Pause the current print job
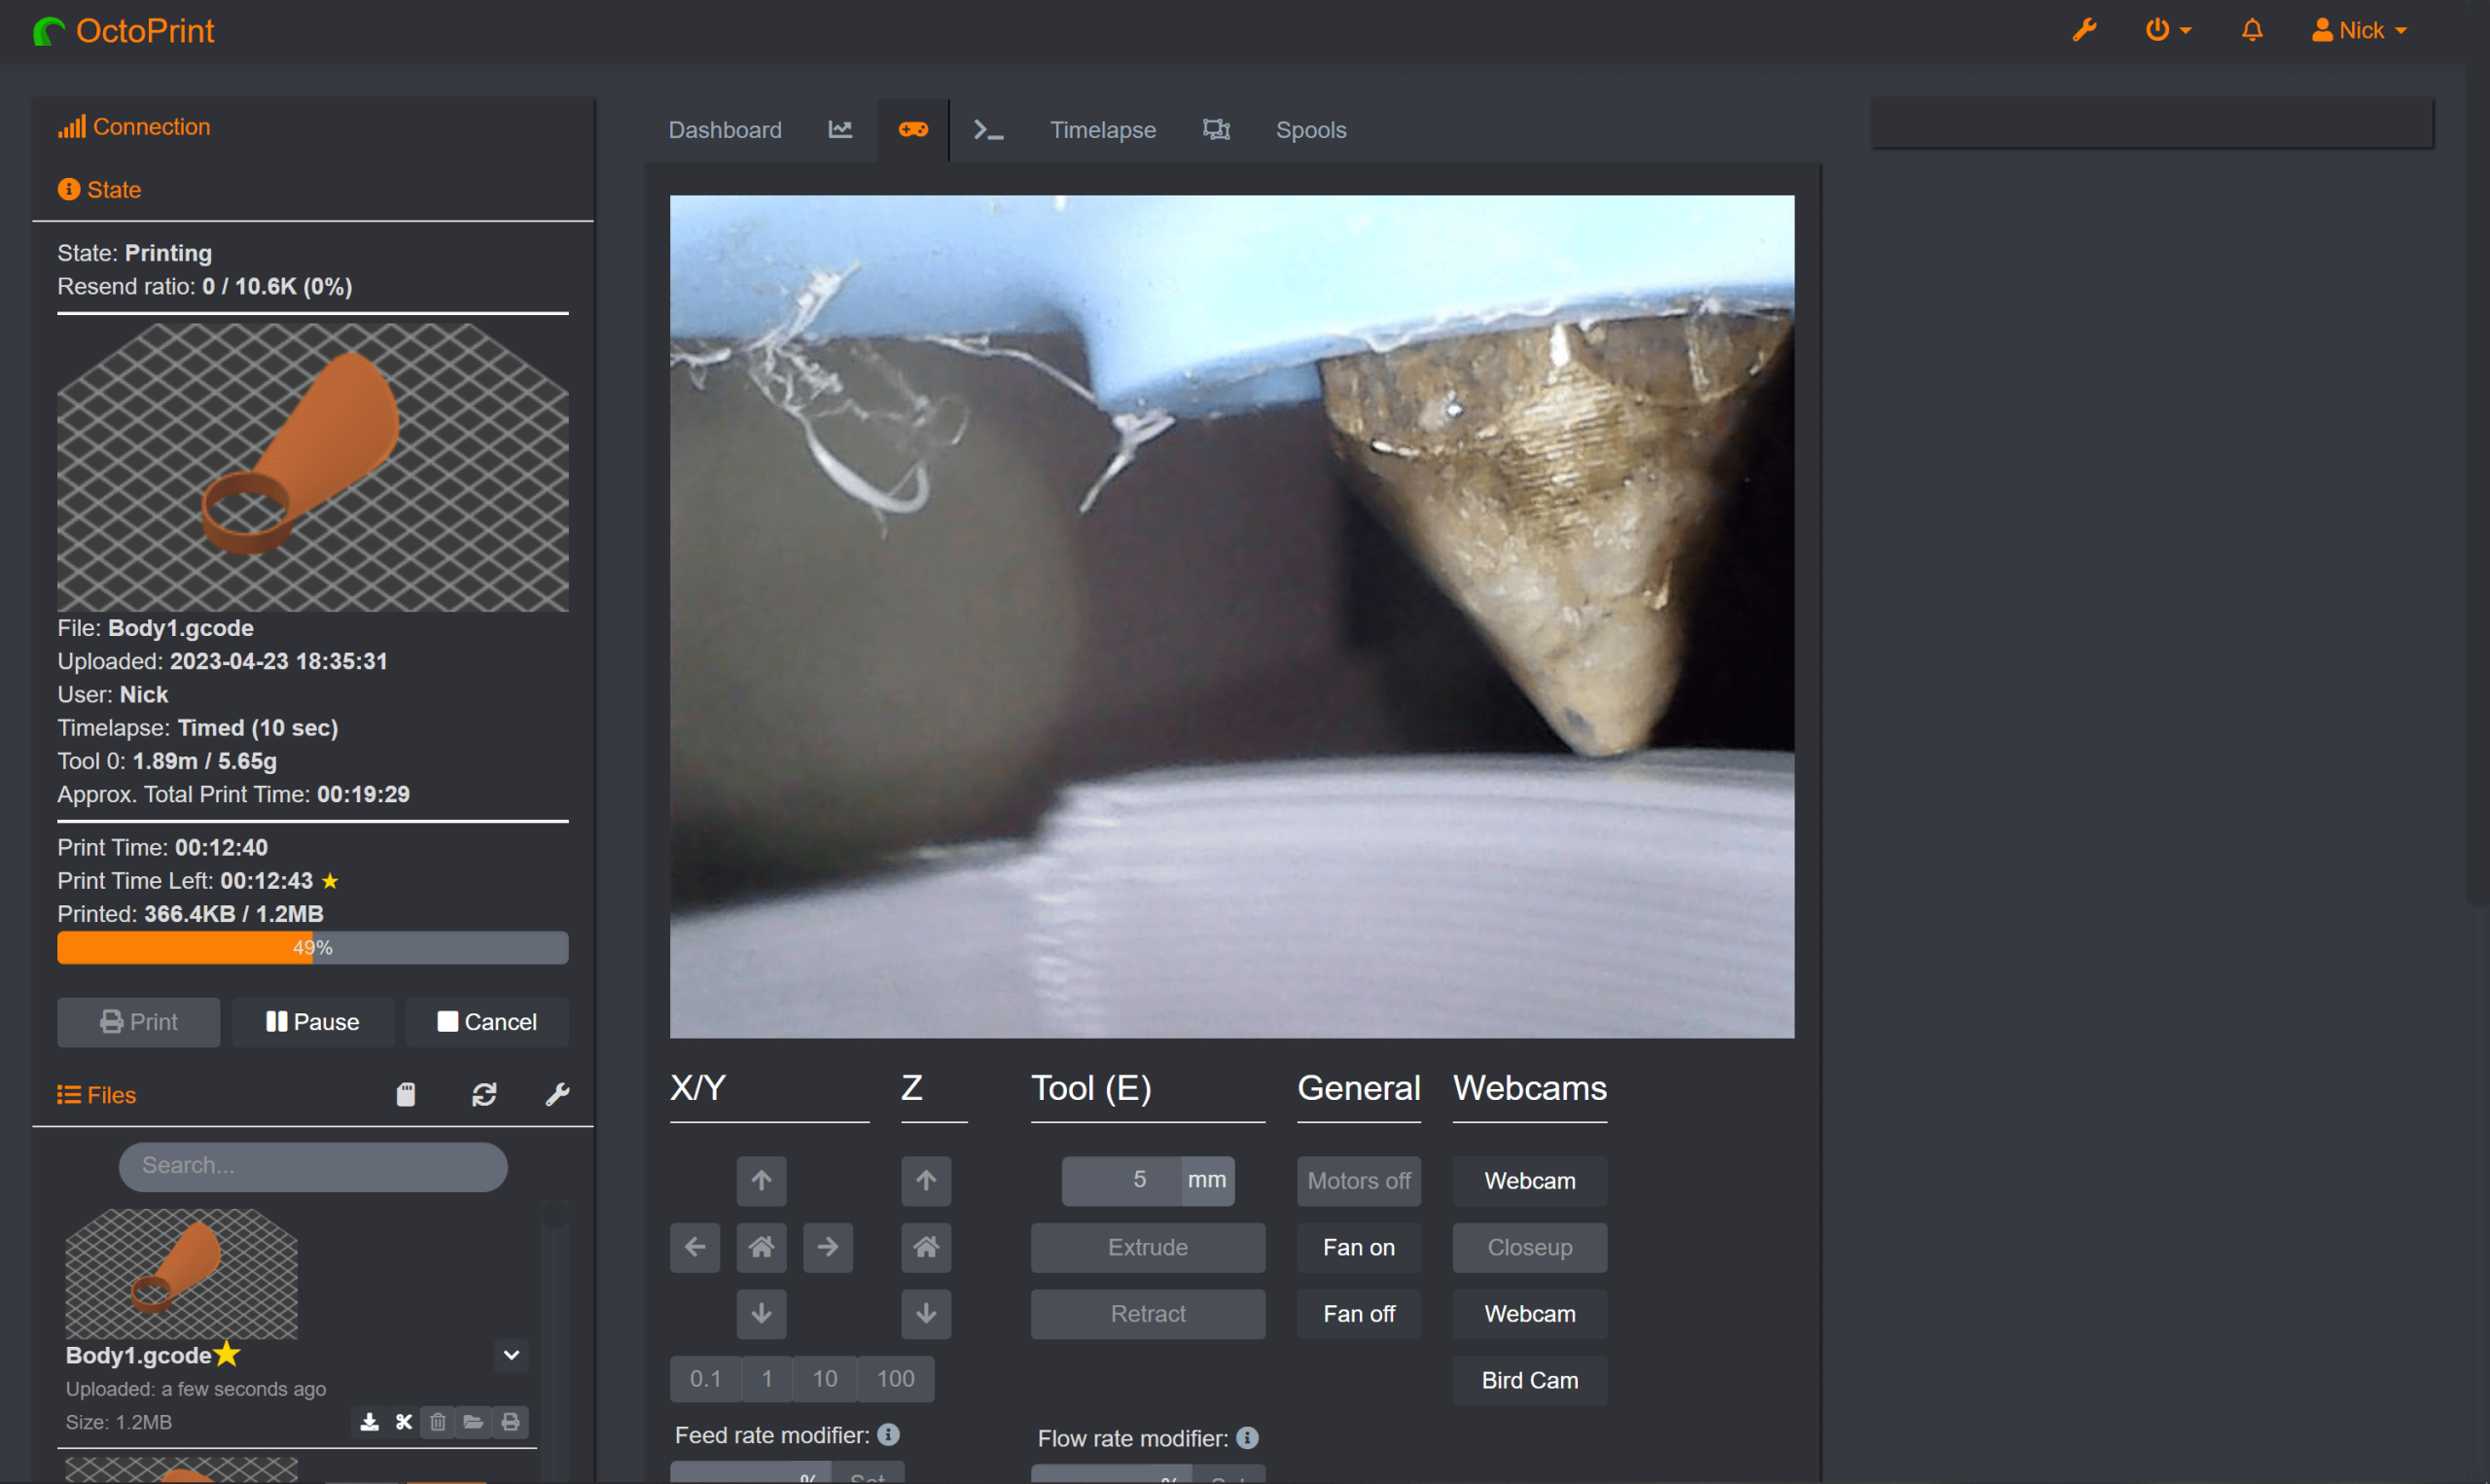The image size is (2490, 1484). click(313, 1022)
